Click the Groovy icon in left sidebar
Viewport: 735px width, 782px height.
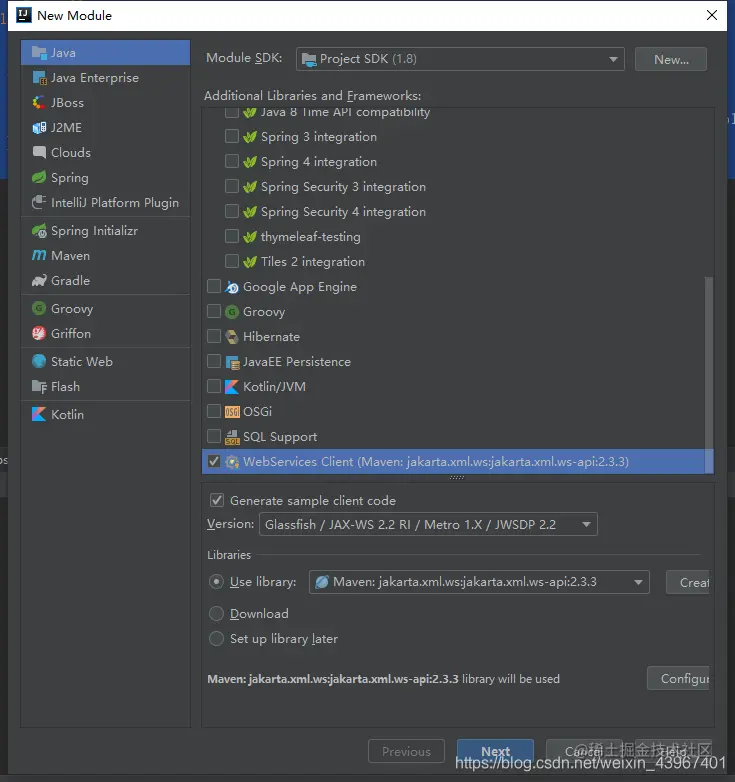(x=39, y=308)
